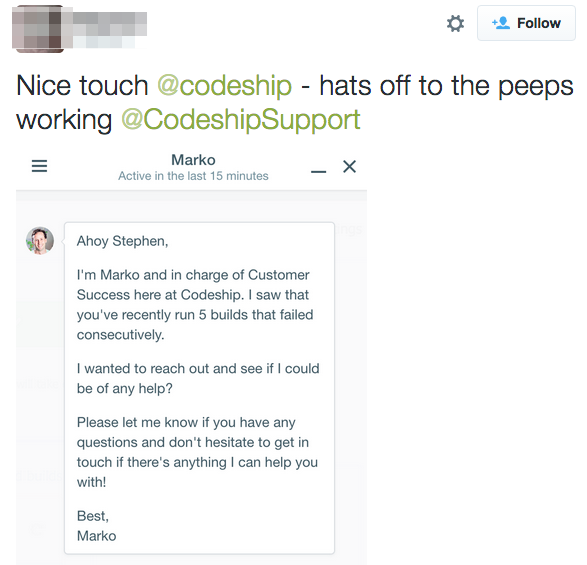Viewport: 587px width, 565px height.
Task: Click the 'Nice touch' tweet text
Action: 82,86
